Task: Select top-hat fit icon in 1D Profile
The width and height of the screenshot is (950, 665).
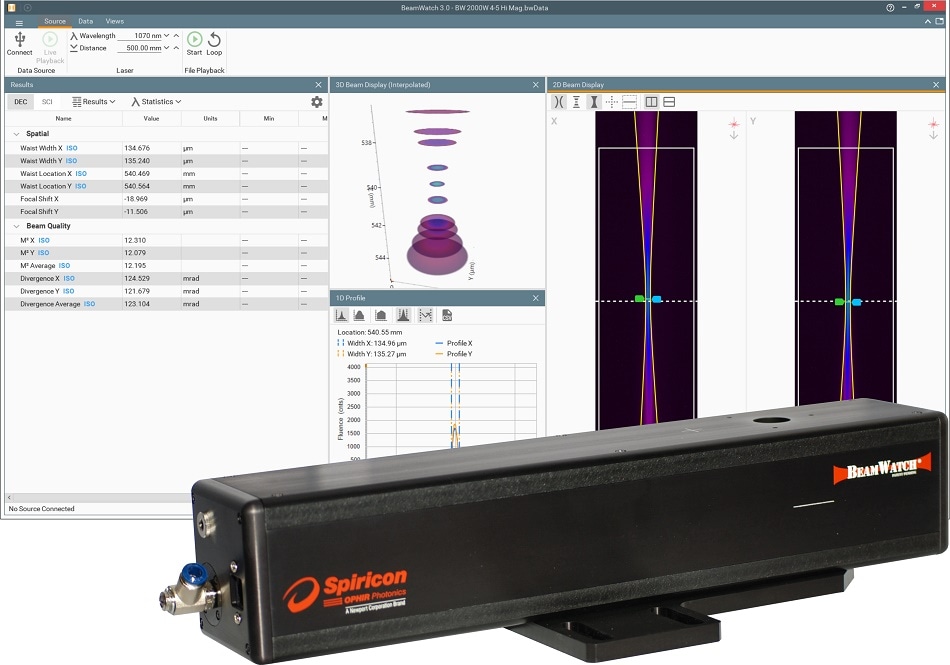Action: pos(380,315)
